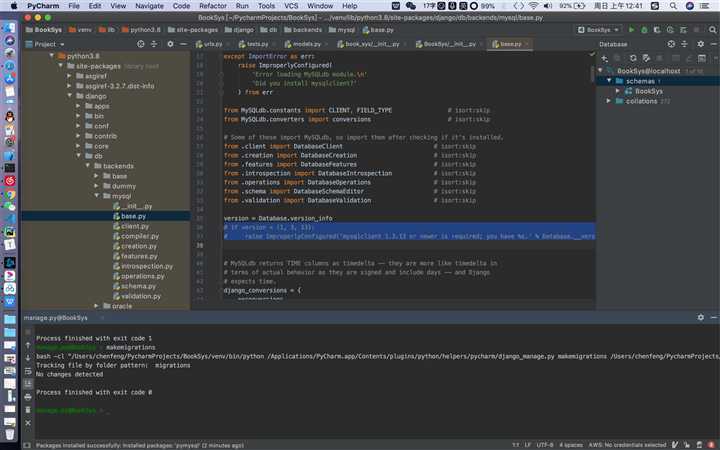Collapse schemas node in Database tree

tap(609, 81)
